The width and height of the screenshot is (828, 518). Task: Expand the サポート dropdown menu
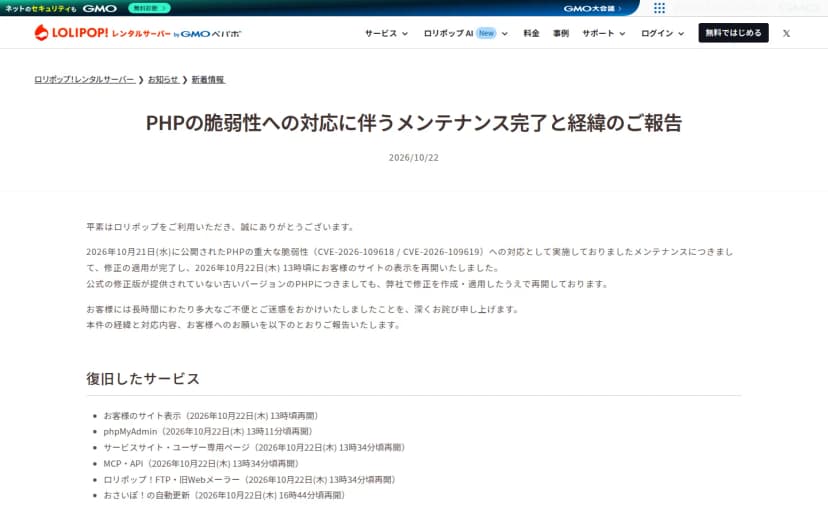pos(604,33)
